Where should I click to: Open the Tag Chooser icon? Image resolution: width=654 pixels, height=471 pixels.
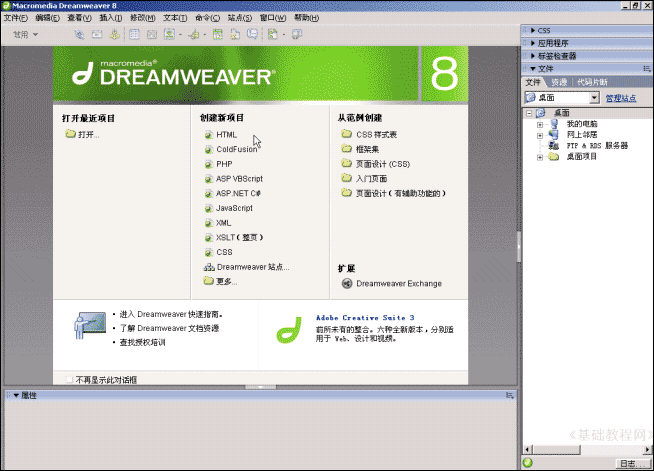tap(297, 35)
